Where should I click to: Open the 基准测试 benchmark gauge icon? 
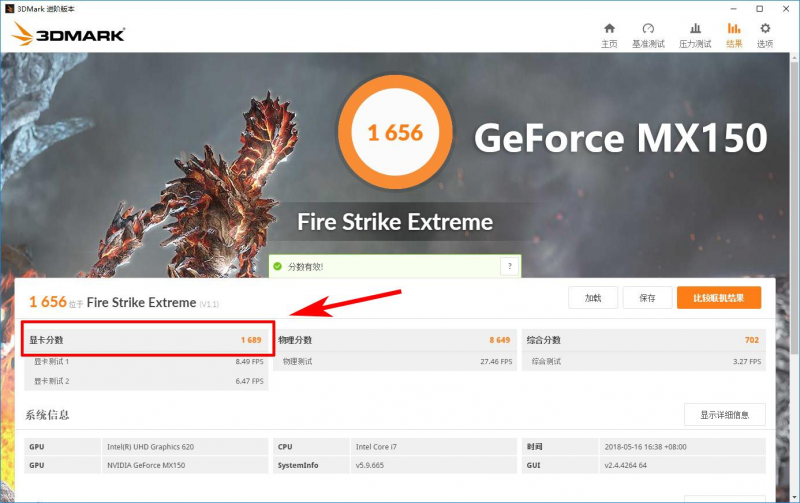click(648, 29)
